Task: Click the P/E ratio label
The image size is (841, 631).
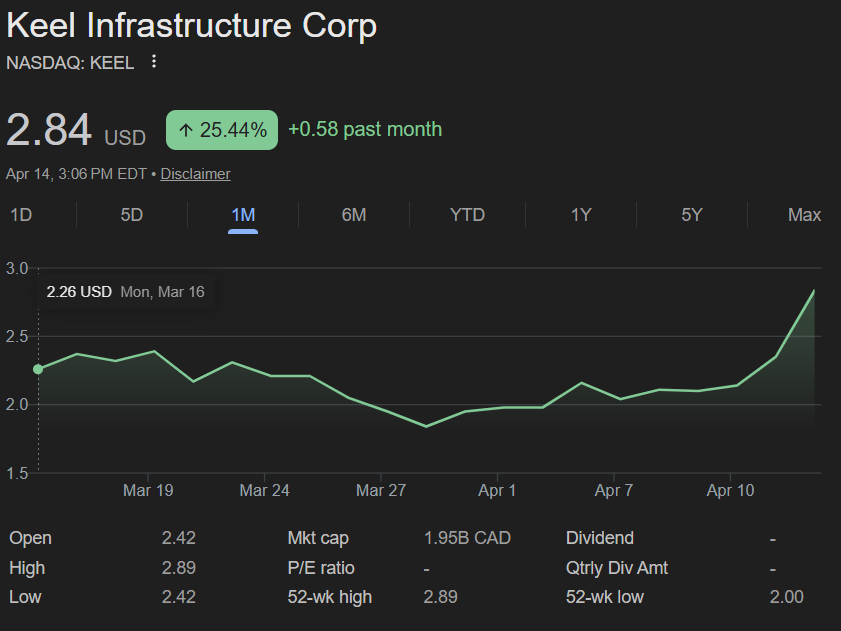Action: click(321, 568)
